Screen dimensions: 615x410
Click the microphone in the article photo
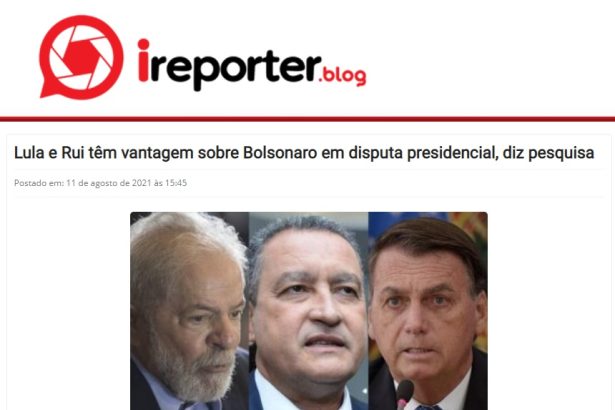pos(404,394)
